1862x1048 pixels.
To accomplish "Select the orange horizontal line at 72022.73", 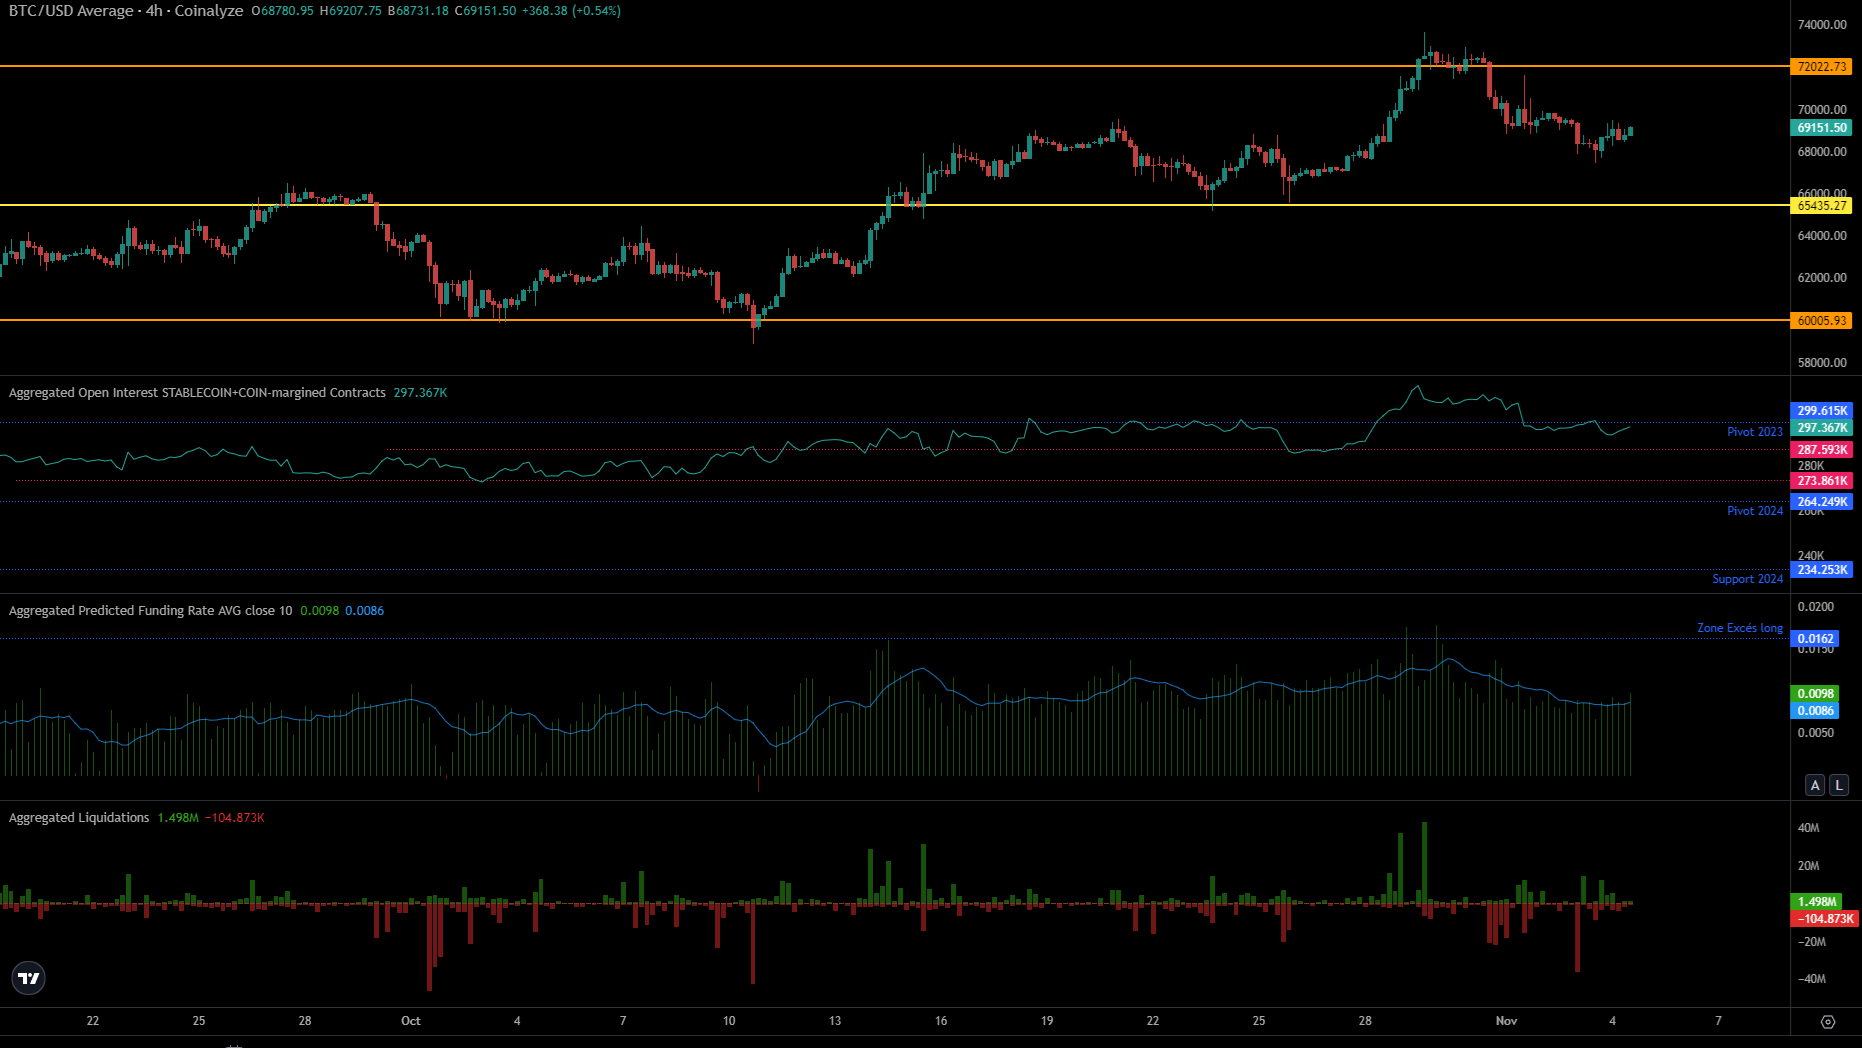I will coord(895,66).
